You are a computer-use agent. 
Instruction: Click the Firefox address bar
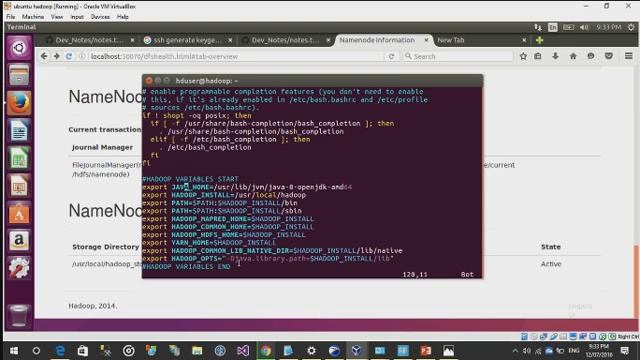coord(233,56)
